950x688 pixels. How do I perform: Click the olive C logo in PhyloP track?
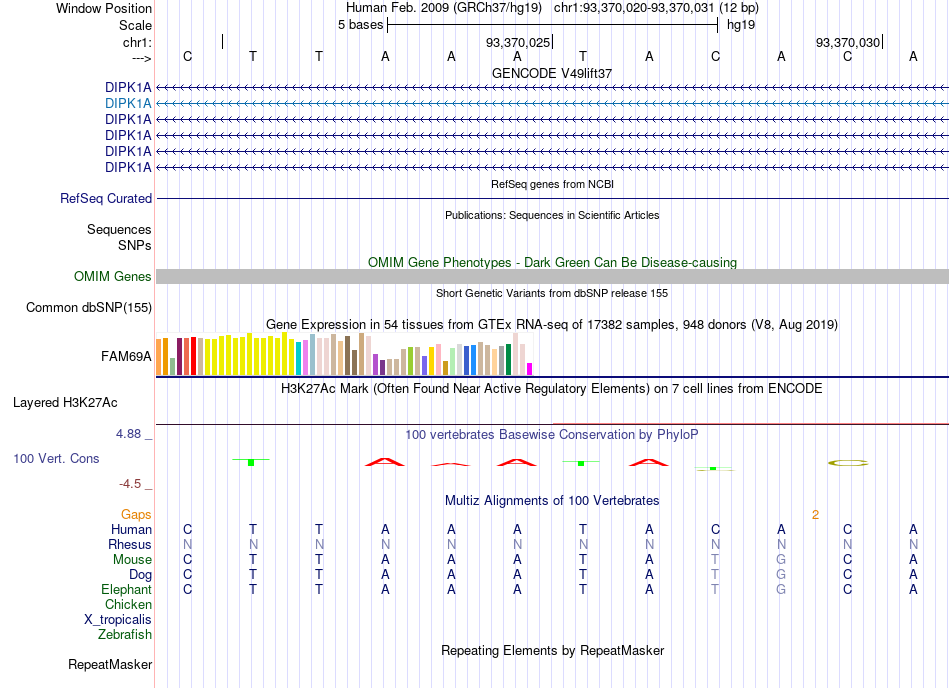click(848, 463)
